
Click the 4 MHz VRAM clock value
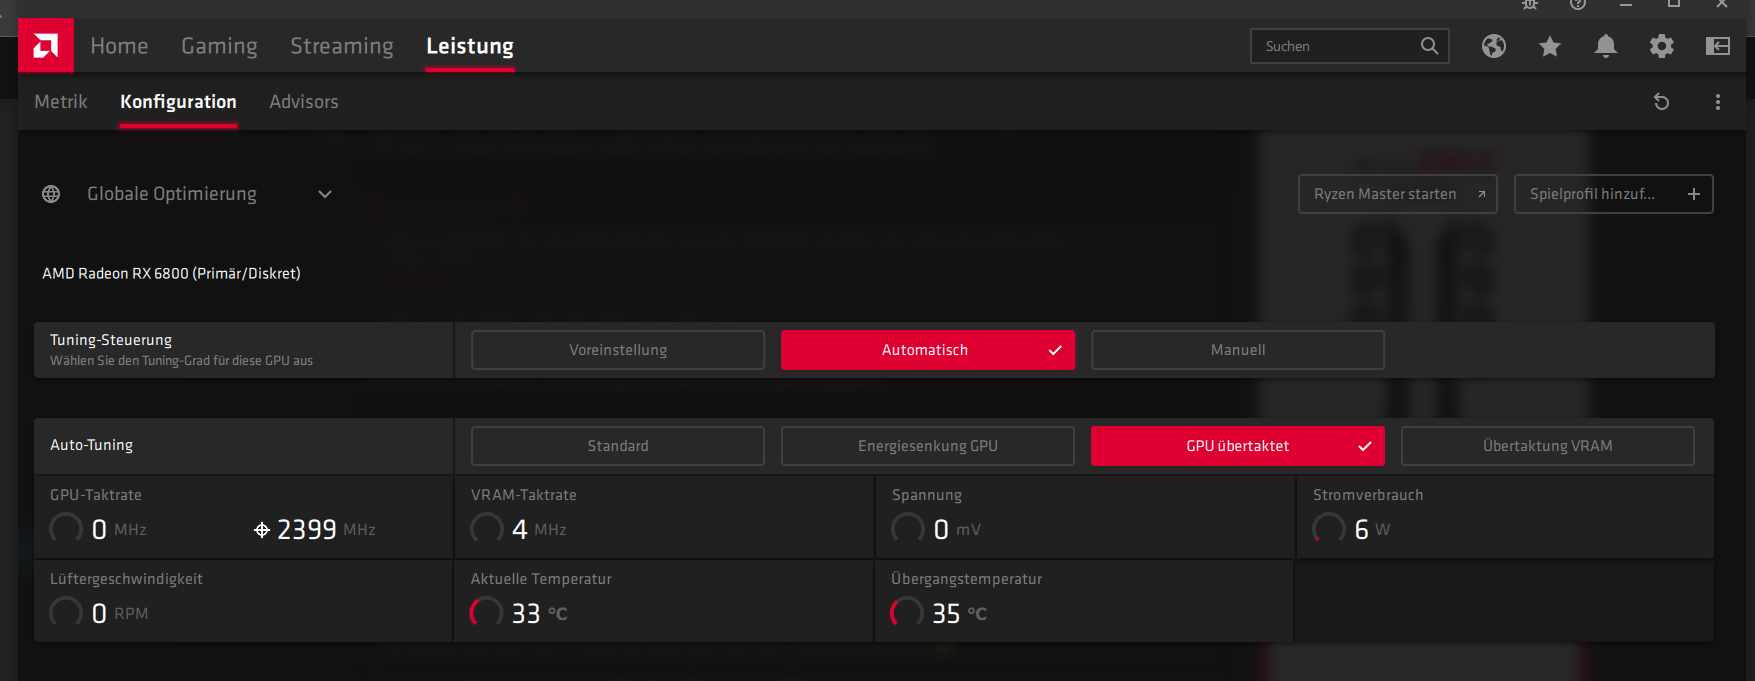click(539, 529)
